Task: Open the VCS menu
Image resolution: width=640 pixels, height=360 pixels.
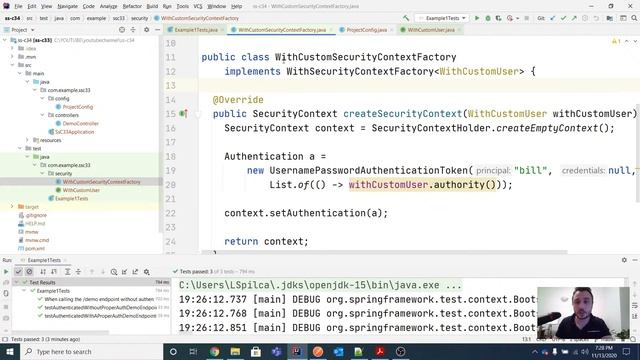Action: click(x=198, y=6)
